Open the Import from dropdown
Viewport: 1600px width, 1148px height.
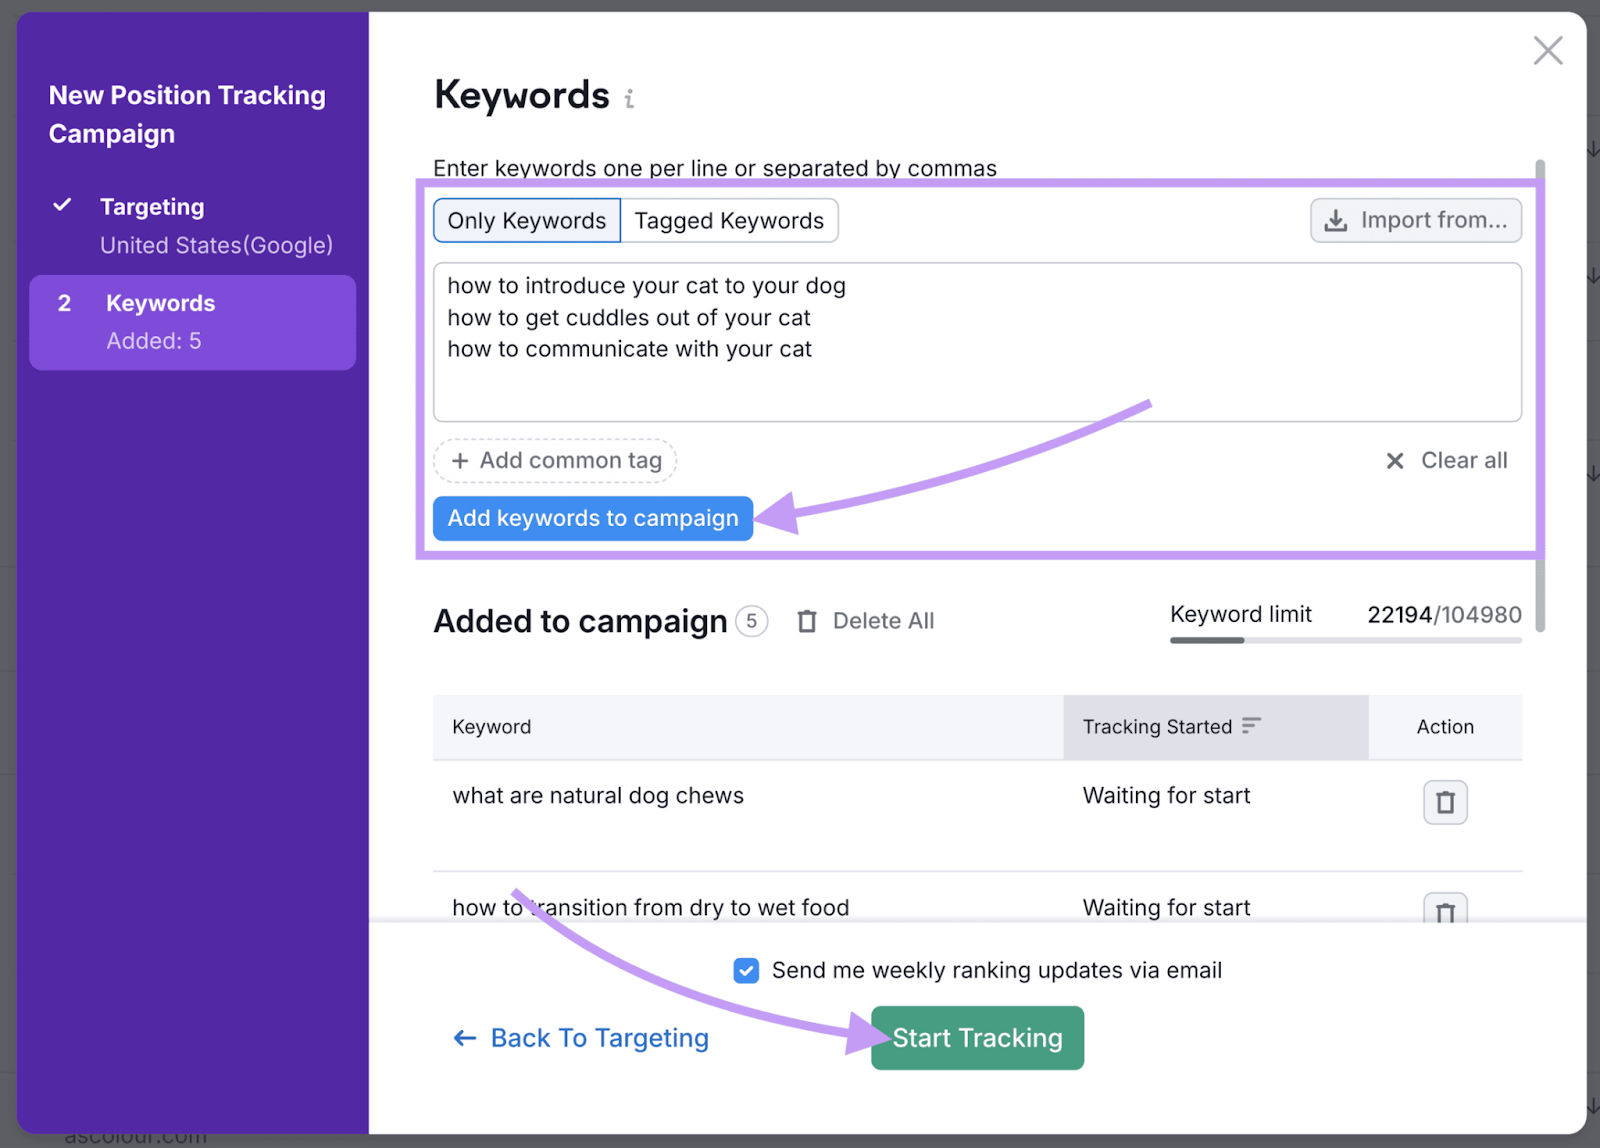[1415, 220]
